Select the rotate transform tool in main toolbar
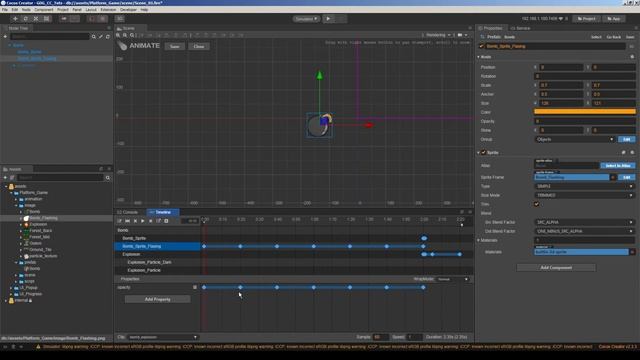Screen dimensions: 640x360 (25, 19)
